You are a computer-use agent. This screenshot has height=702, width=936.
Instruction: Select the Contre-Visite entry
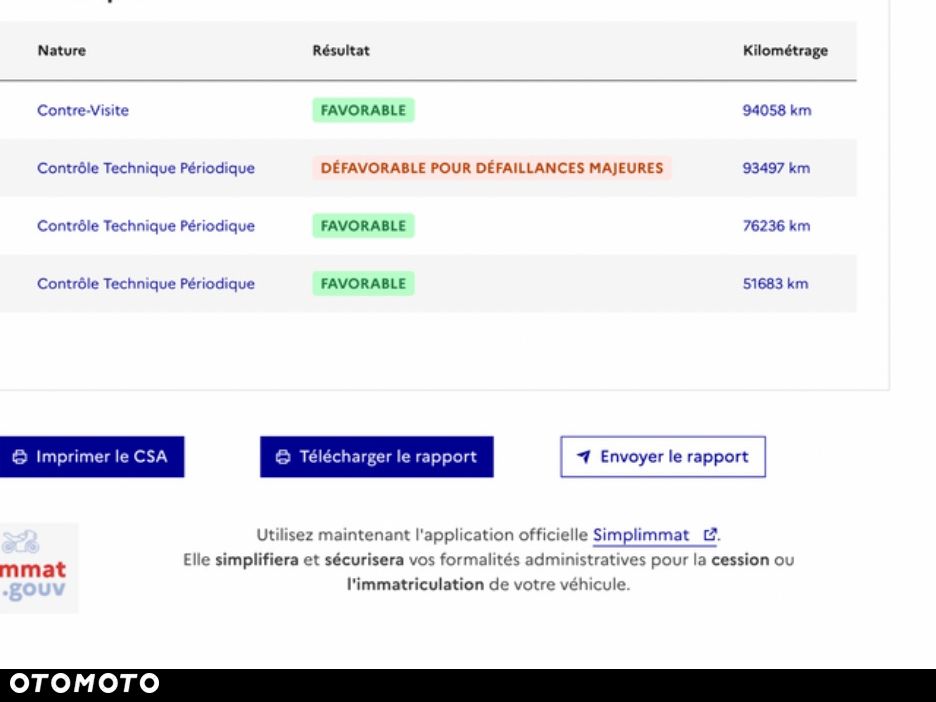(x=83, y=110)
